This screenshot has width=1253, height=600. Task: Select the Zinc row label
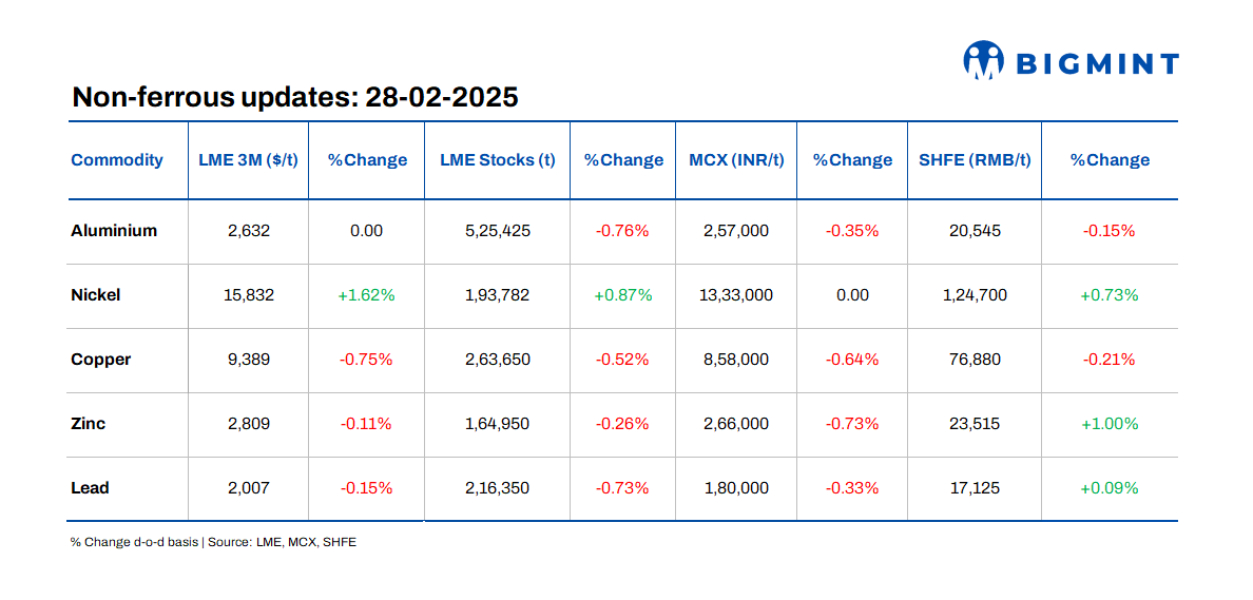pyautogui.click(x=88, y=424)
